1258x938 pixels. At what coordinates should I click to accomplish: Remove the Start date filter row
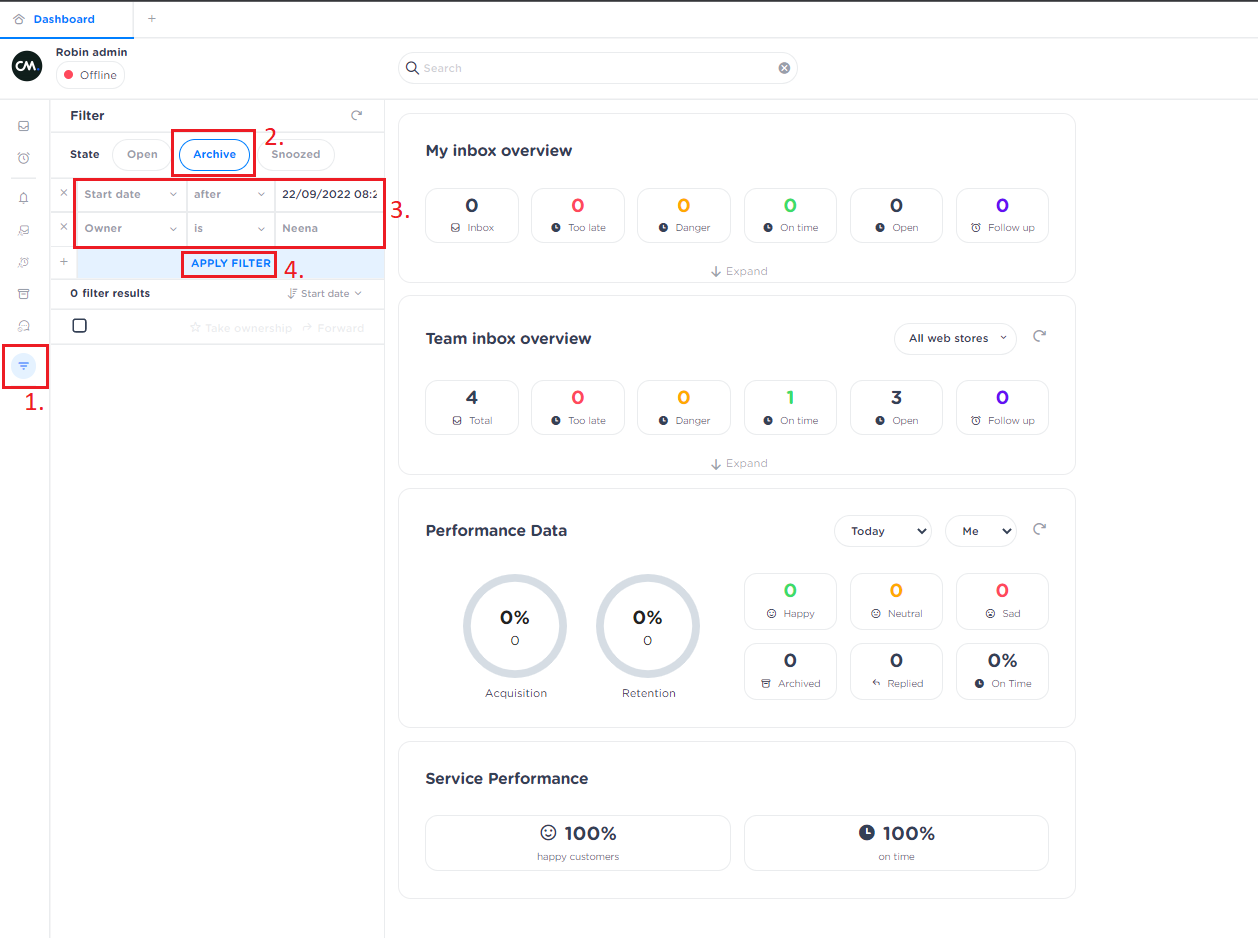point(64,193)
